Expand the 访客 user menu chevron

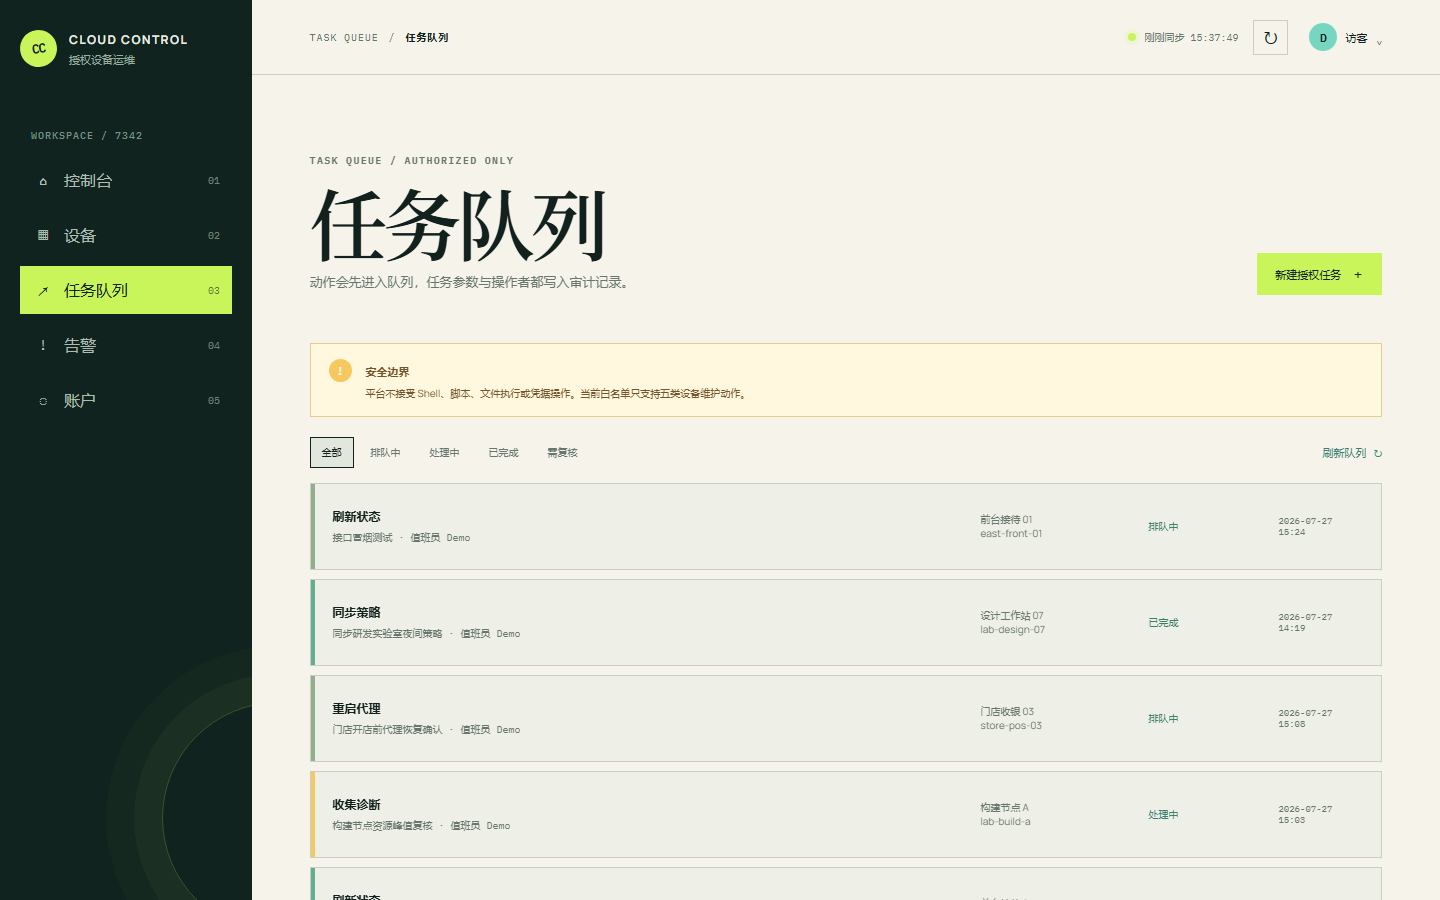(x=1379, y=42)
